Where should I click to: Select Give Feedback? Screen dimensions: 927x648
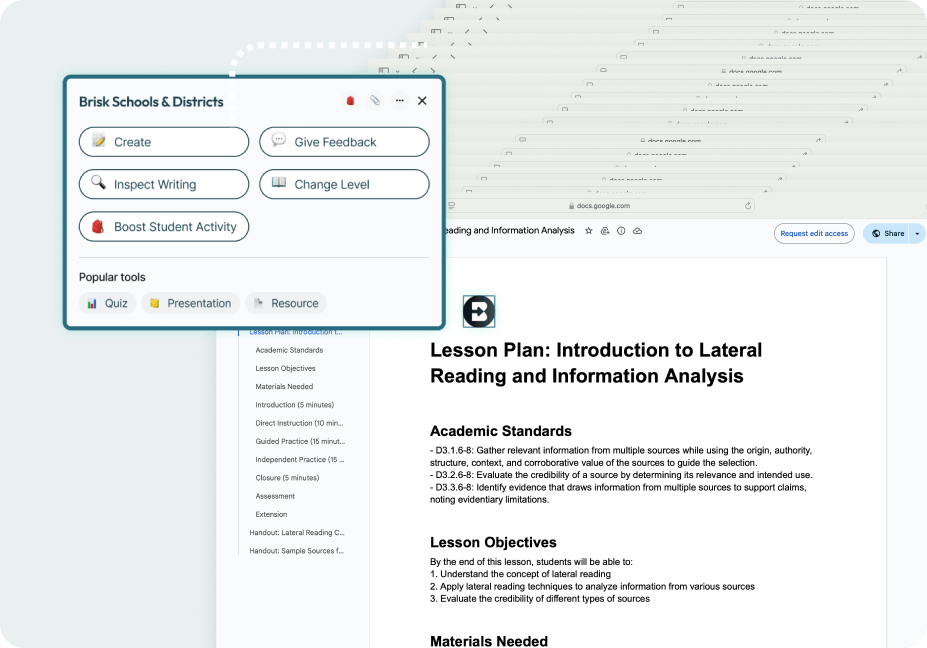pos(344,142)
